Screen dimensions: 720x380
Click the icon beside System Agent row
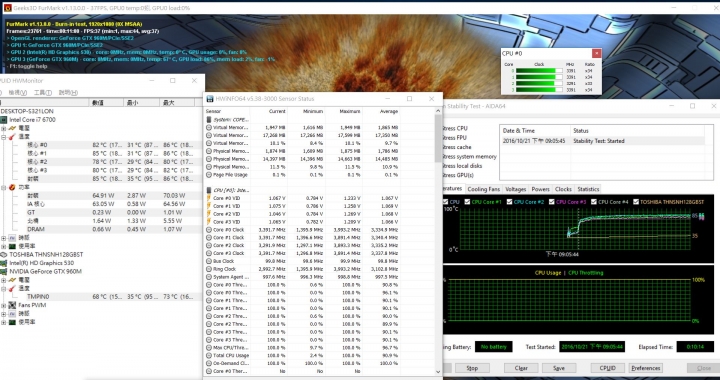[209, 277]
